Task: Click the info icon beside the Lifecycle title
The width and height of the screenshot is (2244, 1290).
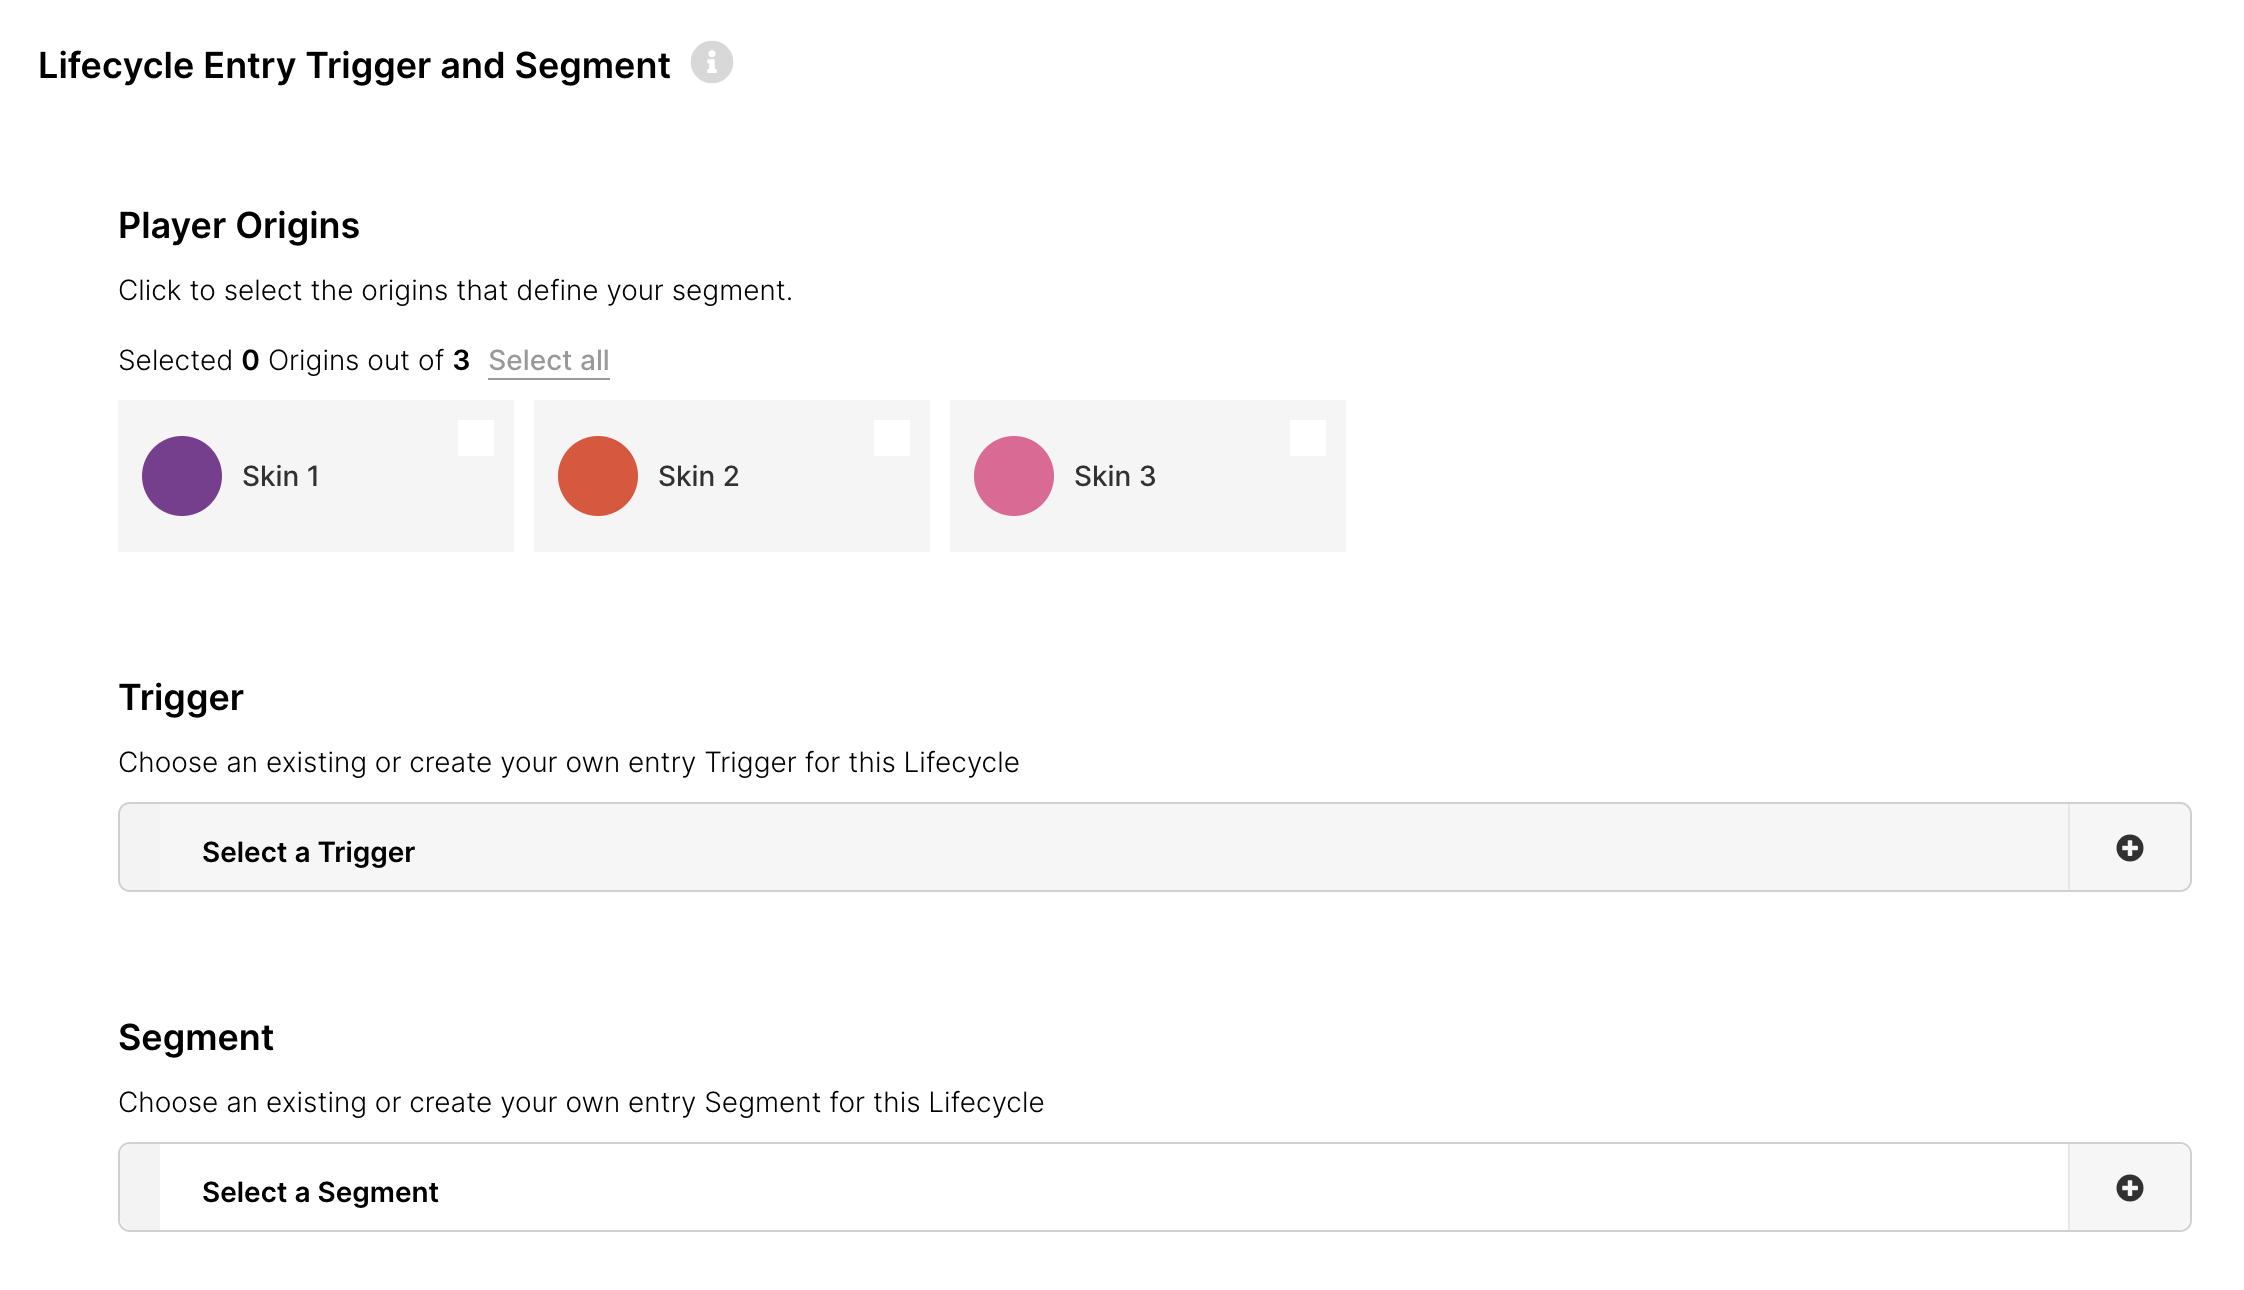Action: pyautogui.click(x=711, y=63)
